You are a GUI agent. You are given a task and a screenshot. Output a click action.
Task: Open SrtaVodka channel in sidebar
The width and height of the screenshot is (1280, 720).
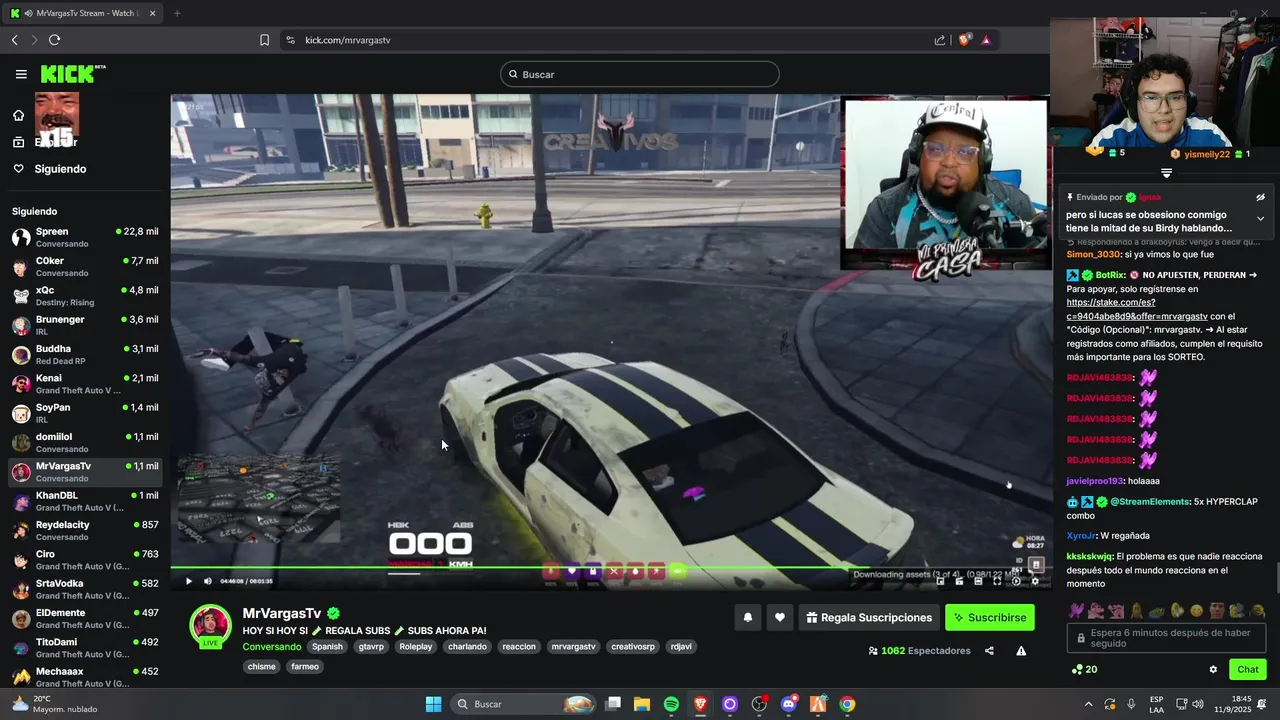(x=85, y=589)
